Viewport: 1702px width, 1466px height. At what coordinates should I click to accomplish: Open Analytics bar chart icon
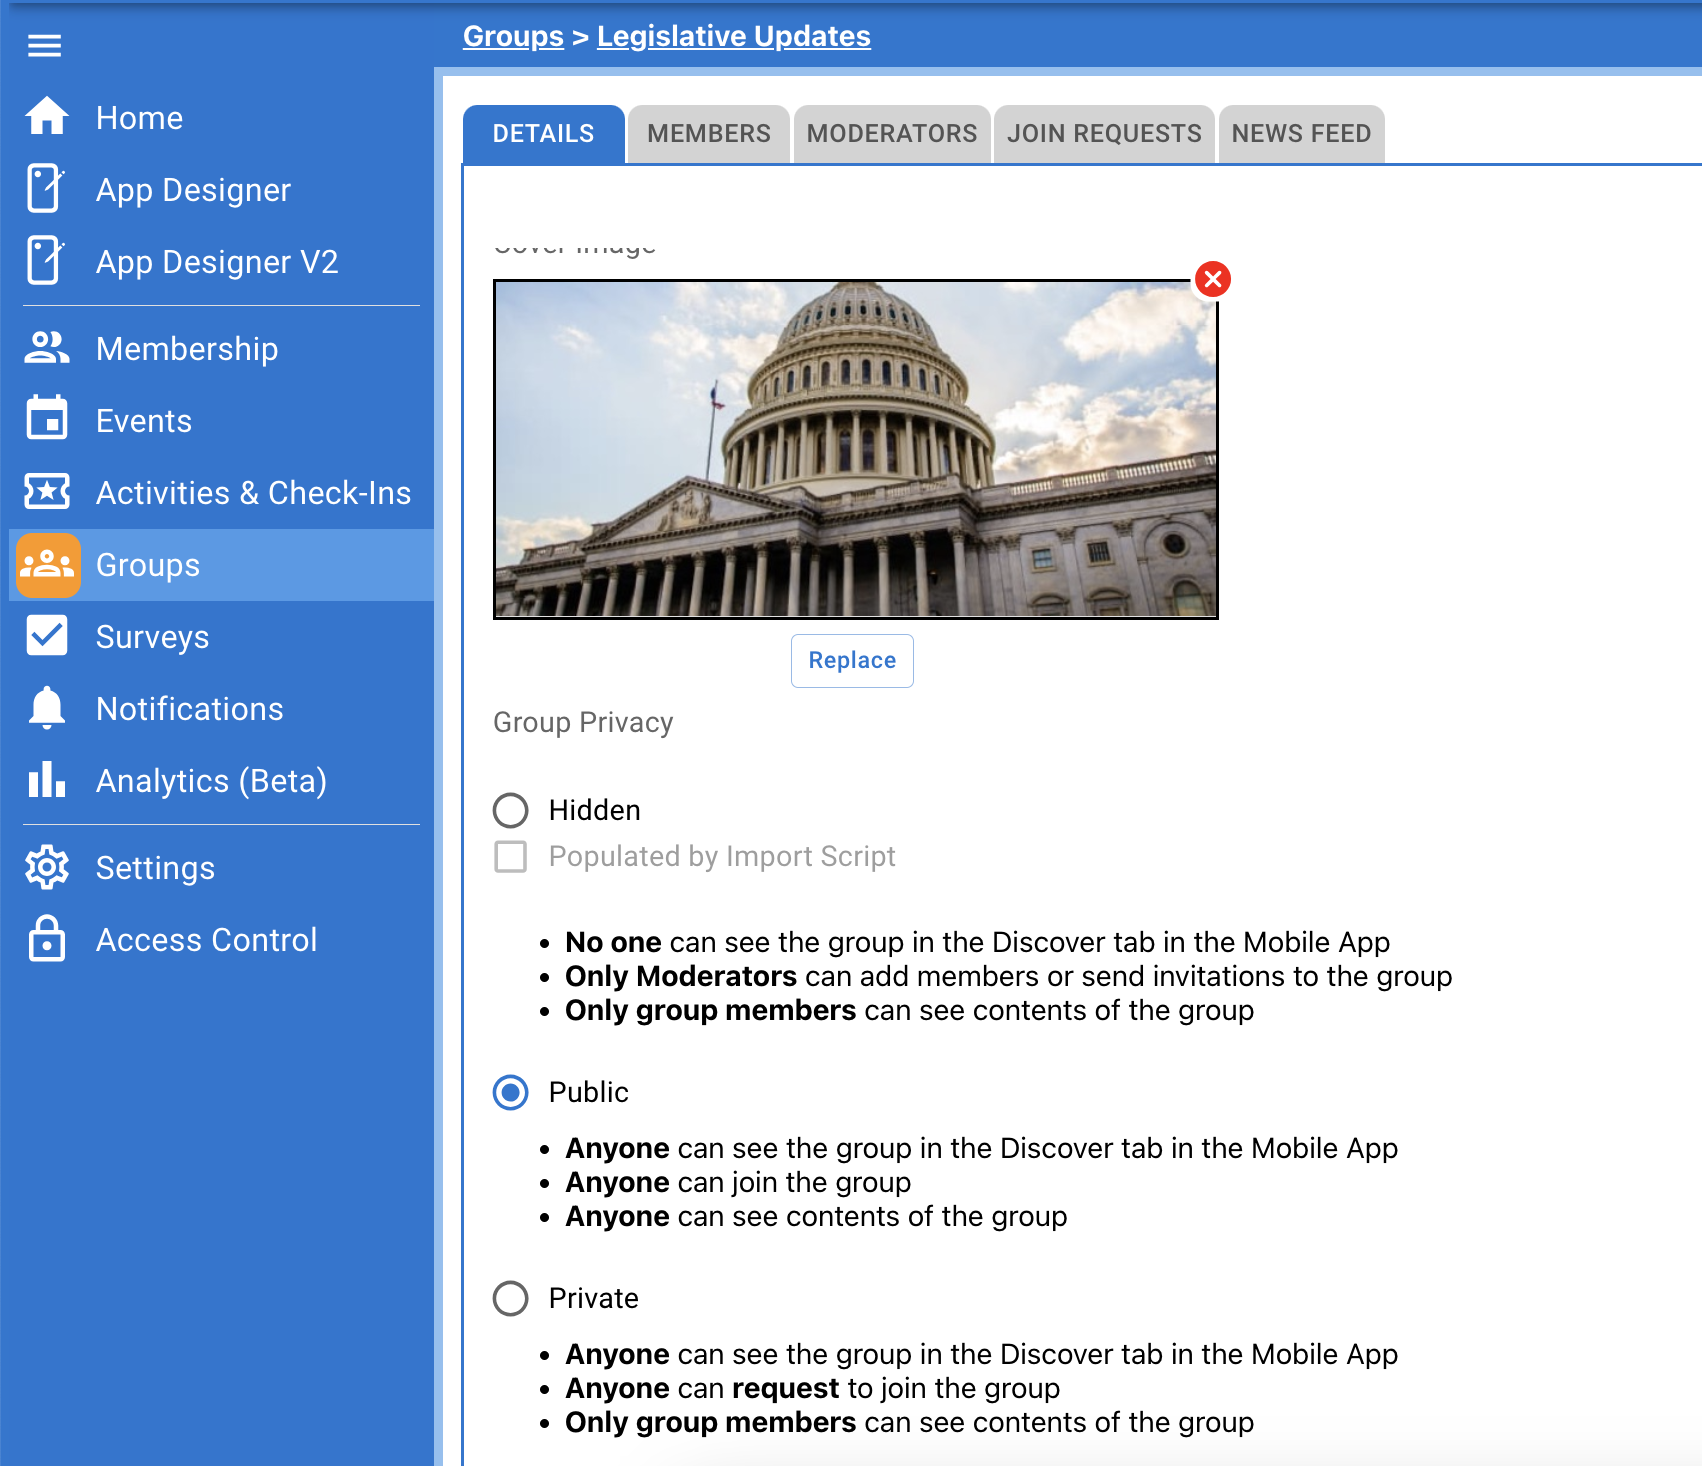(46, 780)
